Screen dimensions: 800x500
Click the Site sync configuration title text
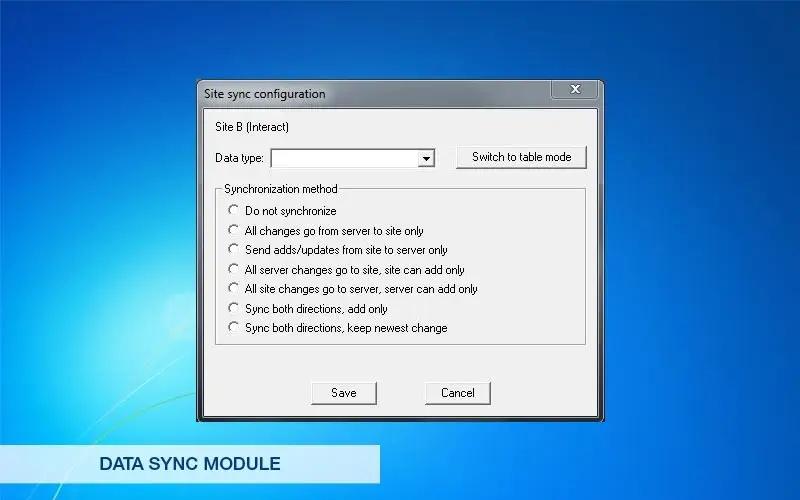pyautogui.click(x=265, y=94)
